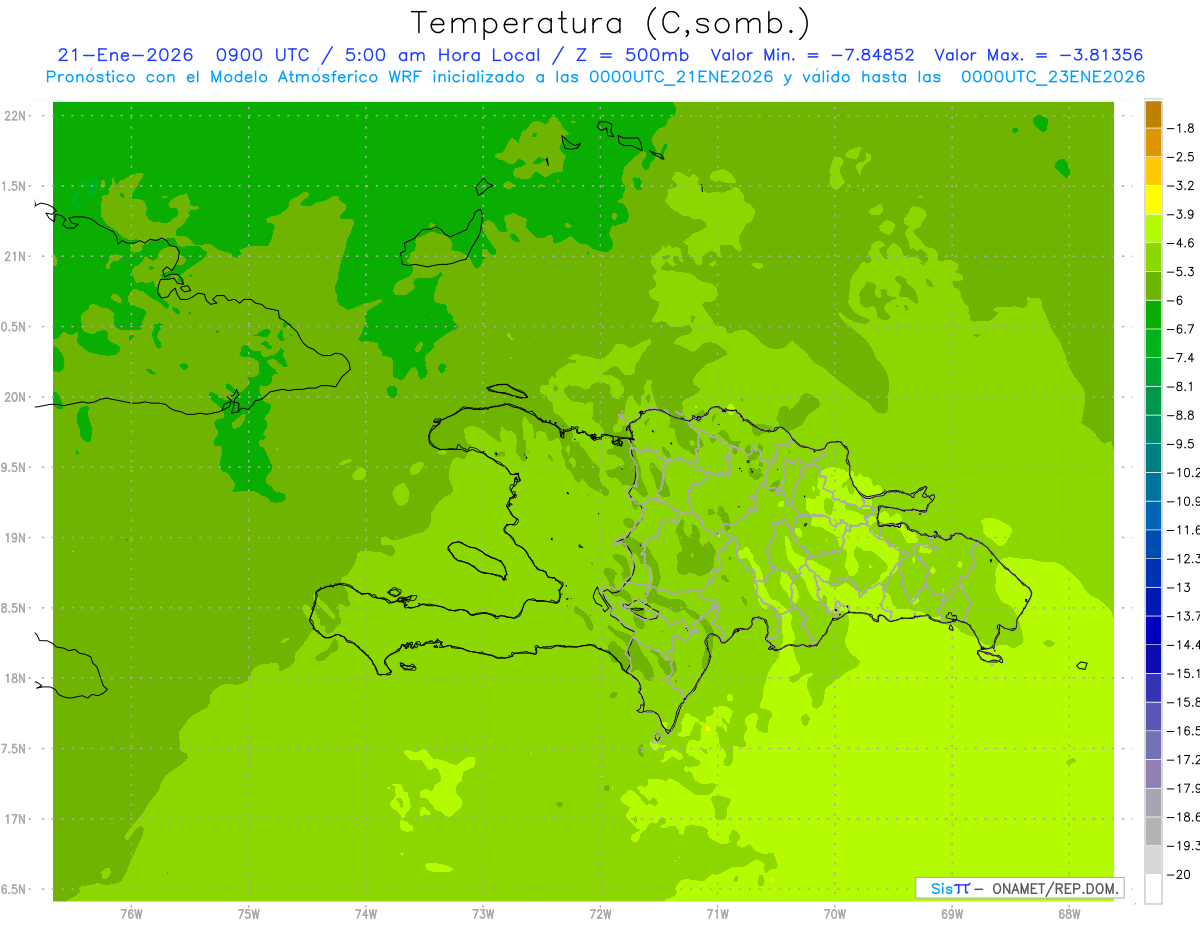Click the "-9.5" colorbar value
This screenshot has width=1200, height=927.
[1181, 444]
